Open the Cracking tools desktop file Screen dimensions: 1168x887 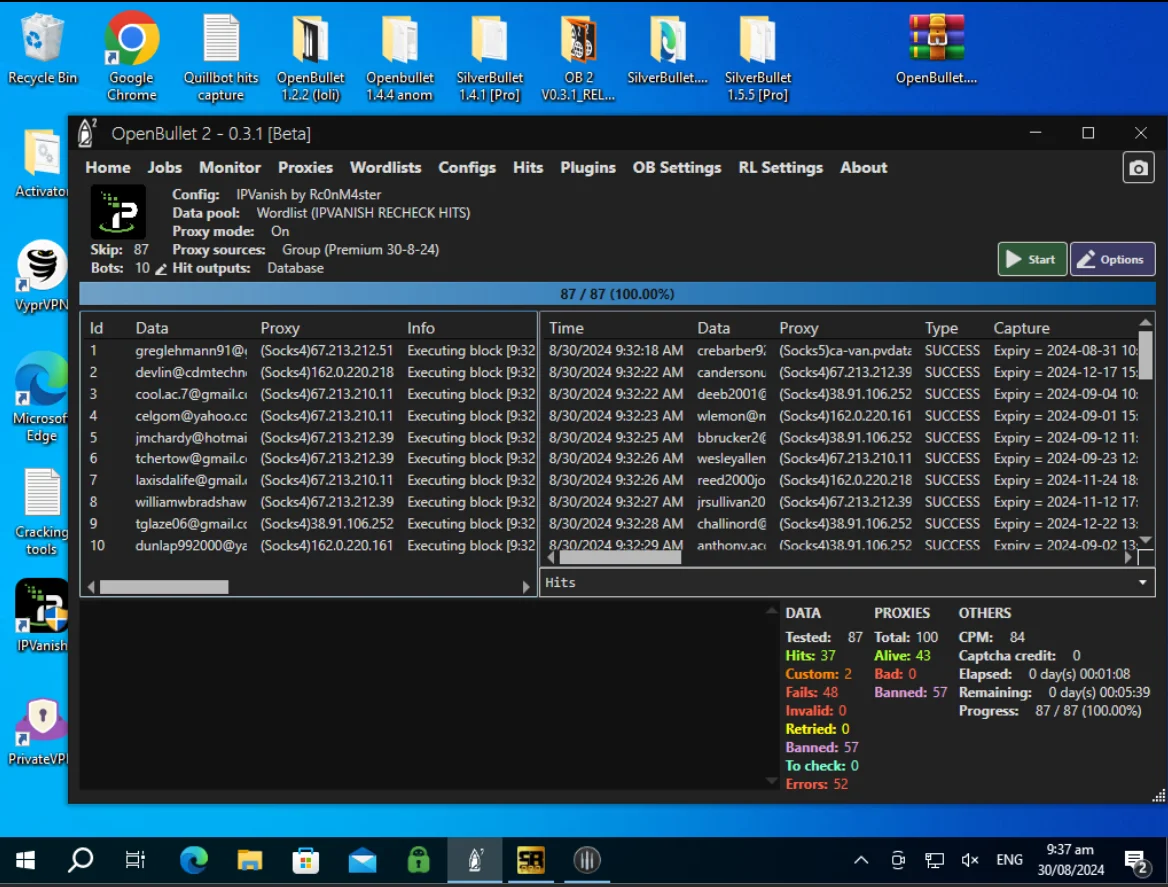(x=42, y=512)
